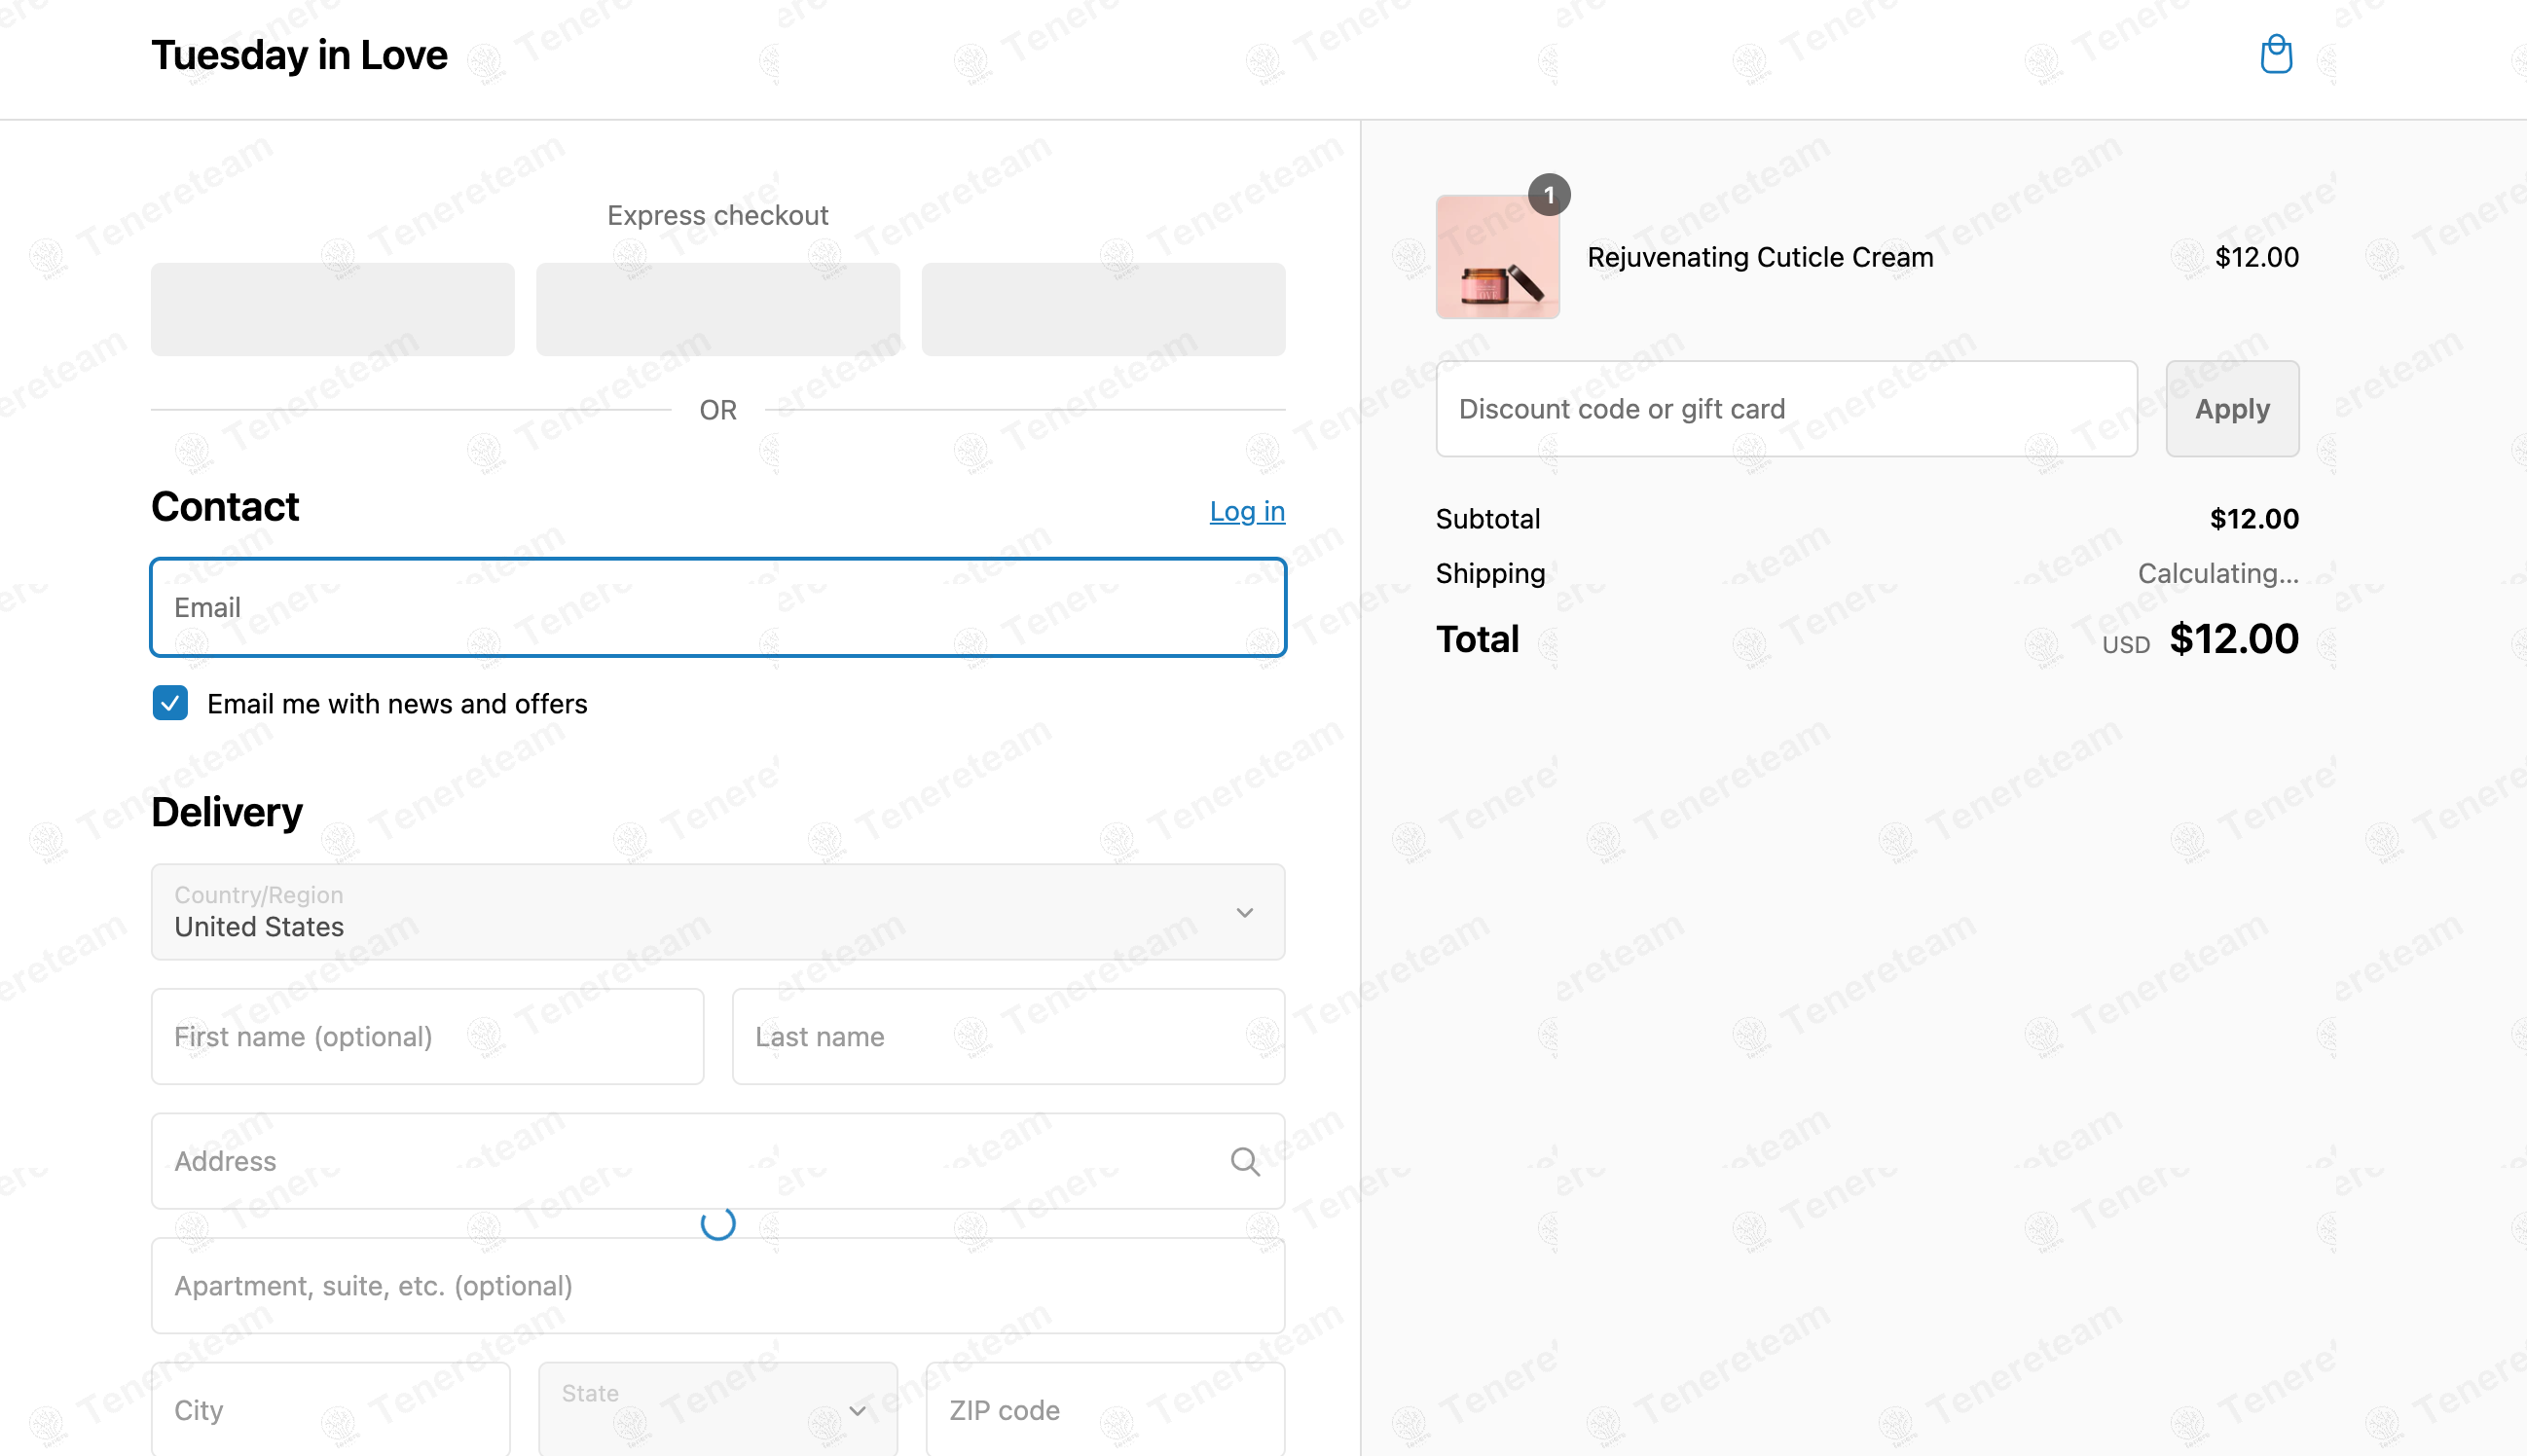Click the Address input field
Screen dimensions: 2527x1456
[x=718, y=1161]
